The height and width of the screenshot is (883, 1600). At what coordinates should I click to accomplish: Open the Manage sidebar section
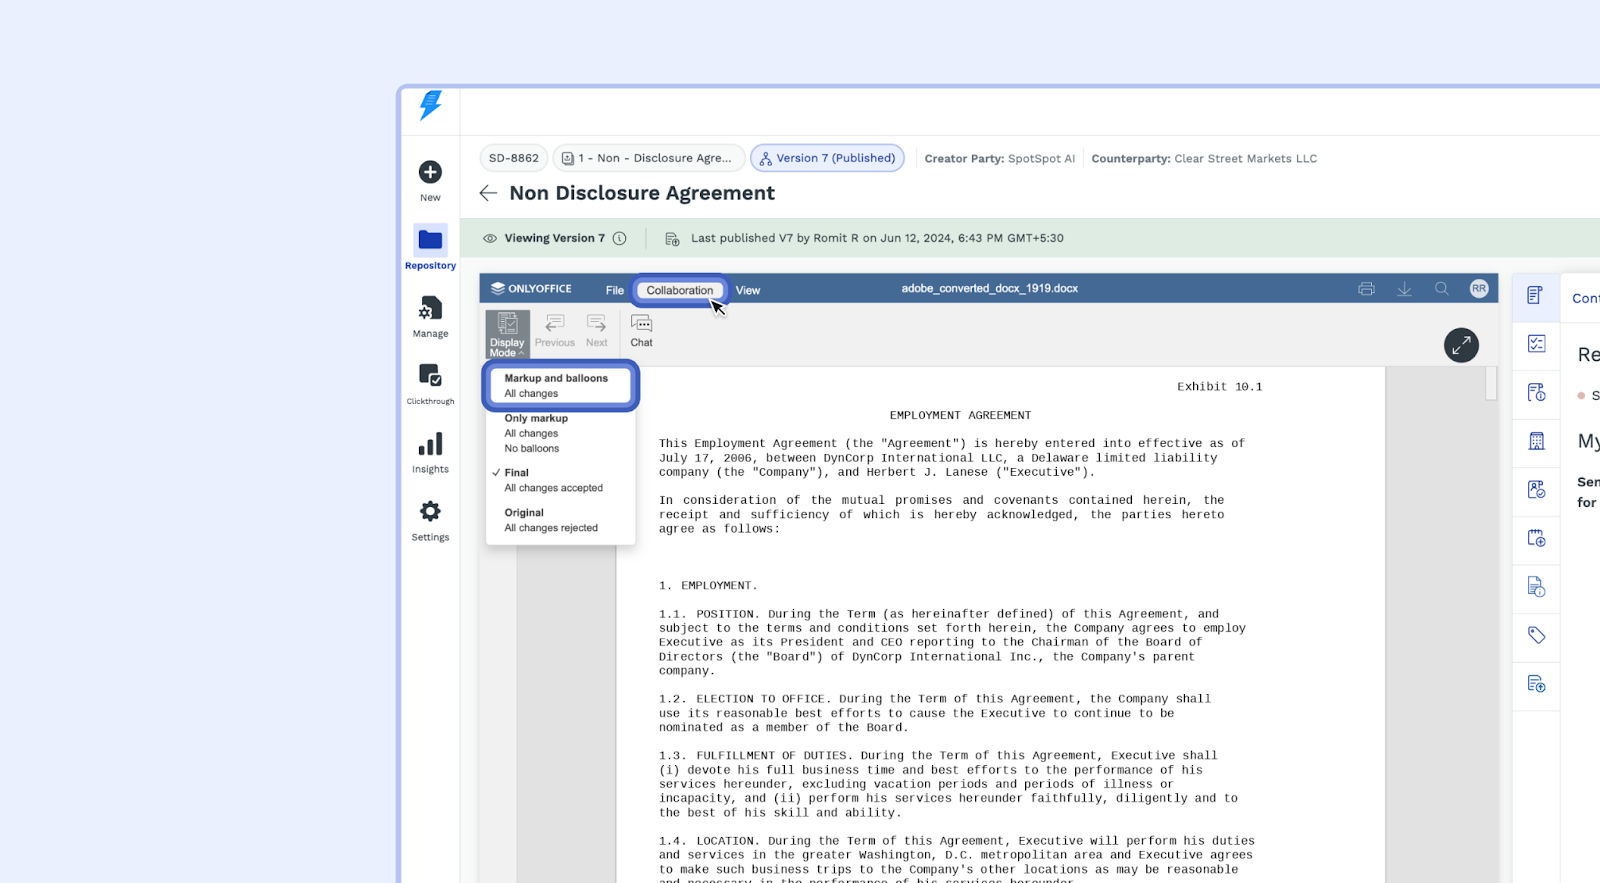tap(430, 316)
